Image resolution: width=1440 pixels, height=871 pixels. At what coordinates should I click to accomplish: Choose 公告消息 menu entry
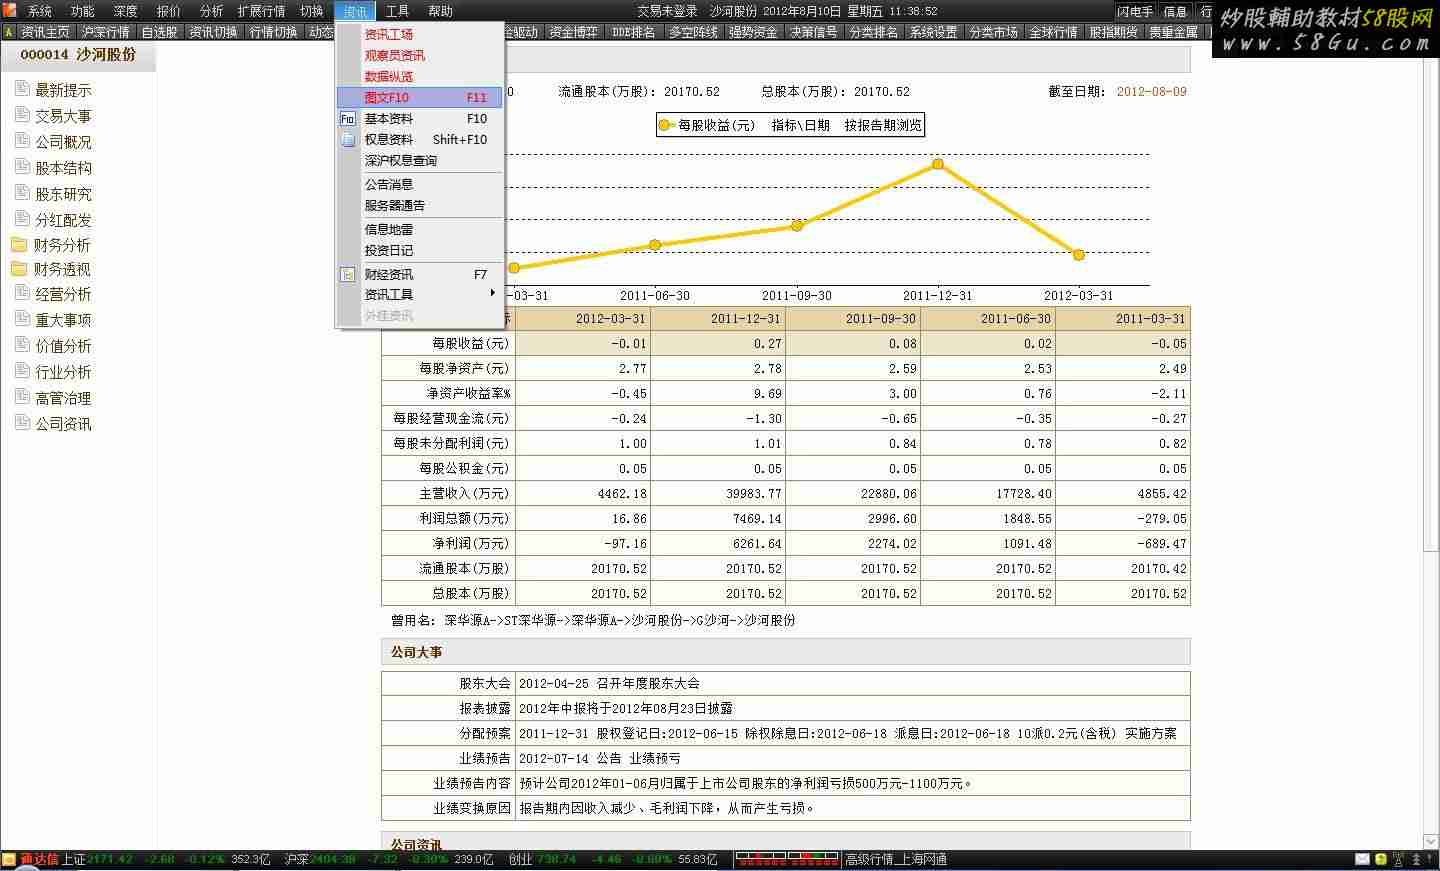point(419,184)
